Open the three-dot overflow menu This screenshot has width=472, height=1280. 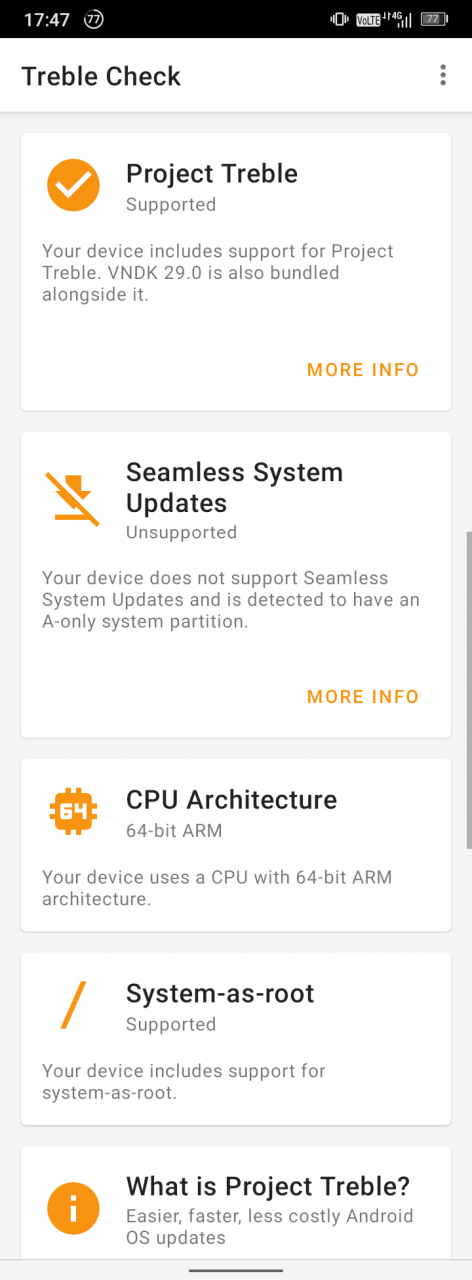[443, 76]
